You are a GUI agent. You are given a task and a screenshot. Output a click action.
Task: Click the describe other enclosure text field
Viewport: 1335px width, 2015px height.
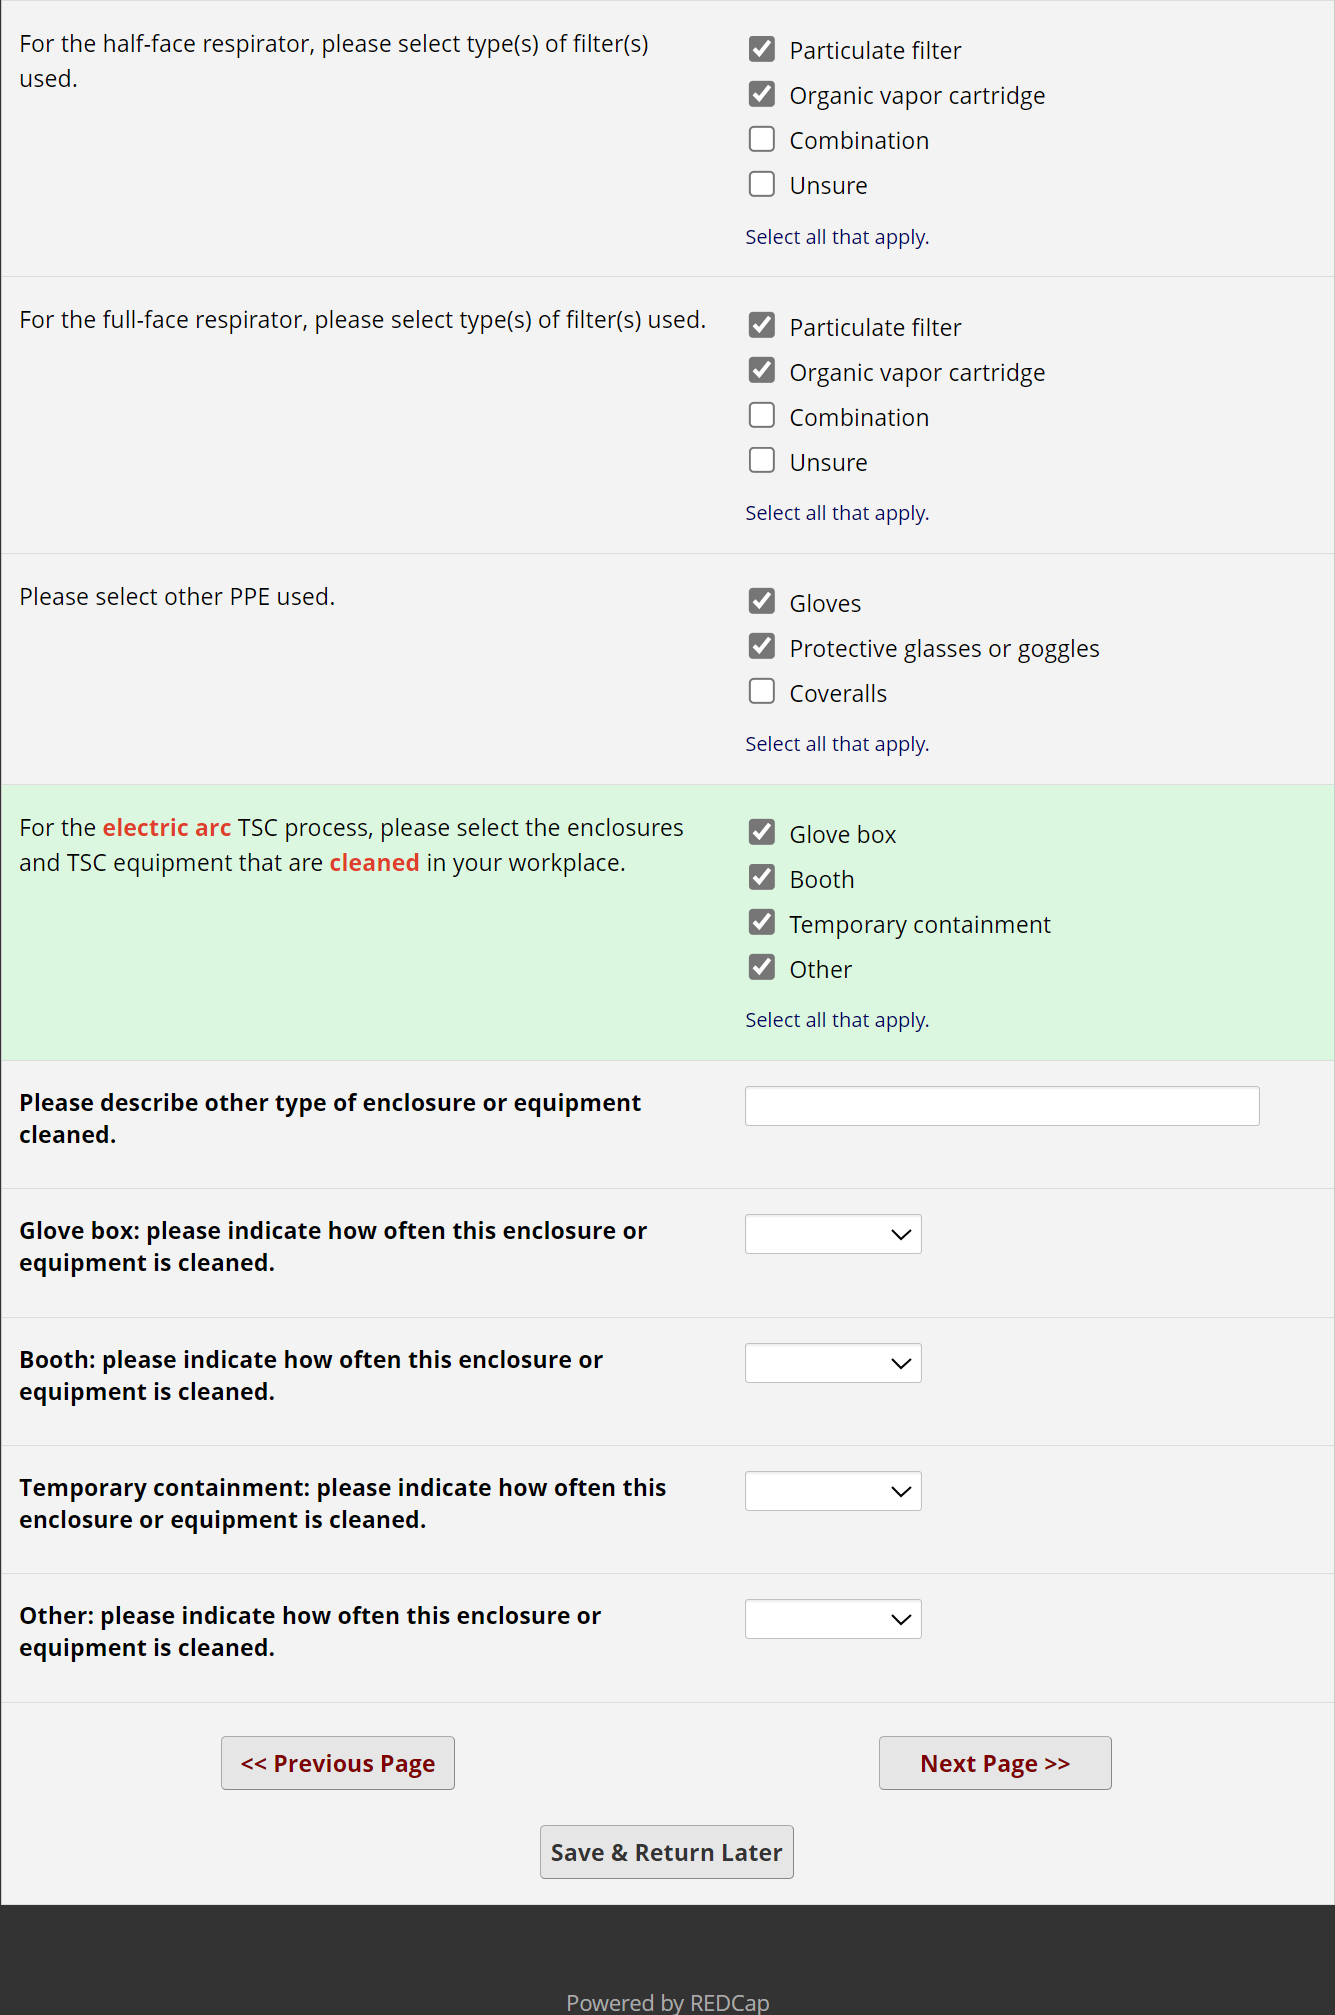(x=1001, y=1106)
